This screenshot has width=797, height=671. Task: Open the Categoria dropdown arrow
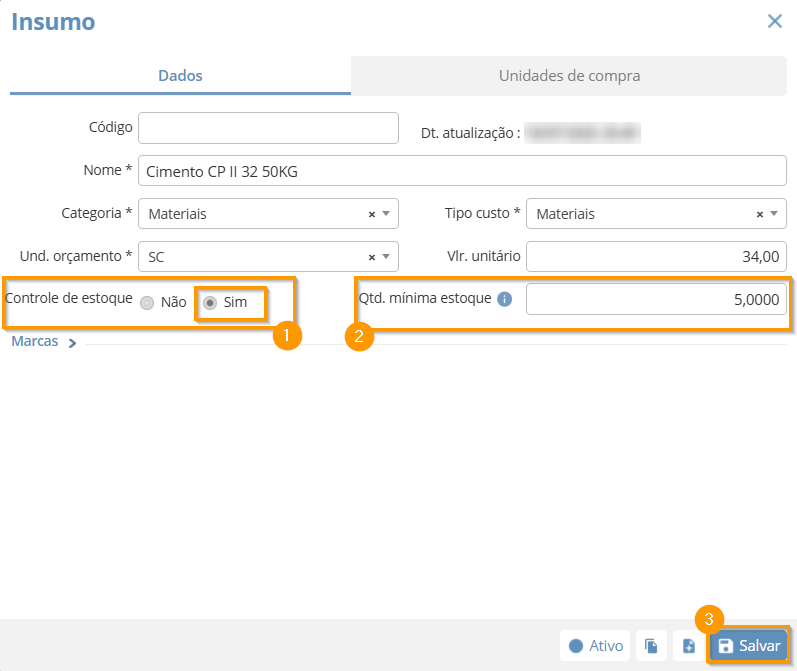[386, 214]
